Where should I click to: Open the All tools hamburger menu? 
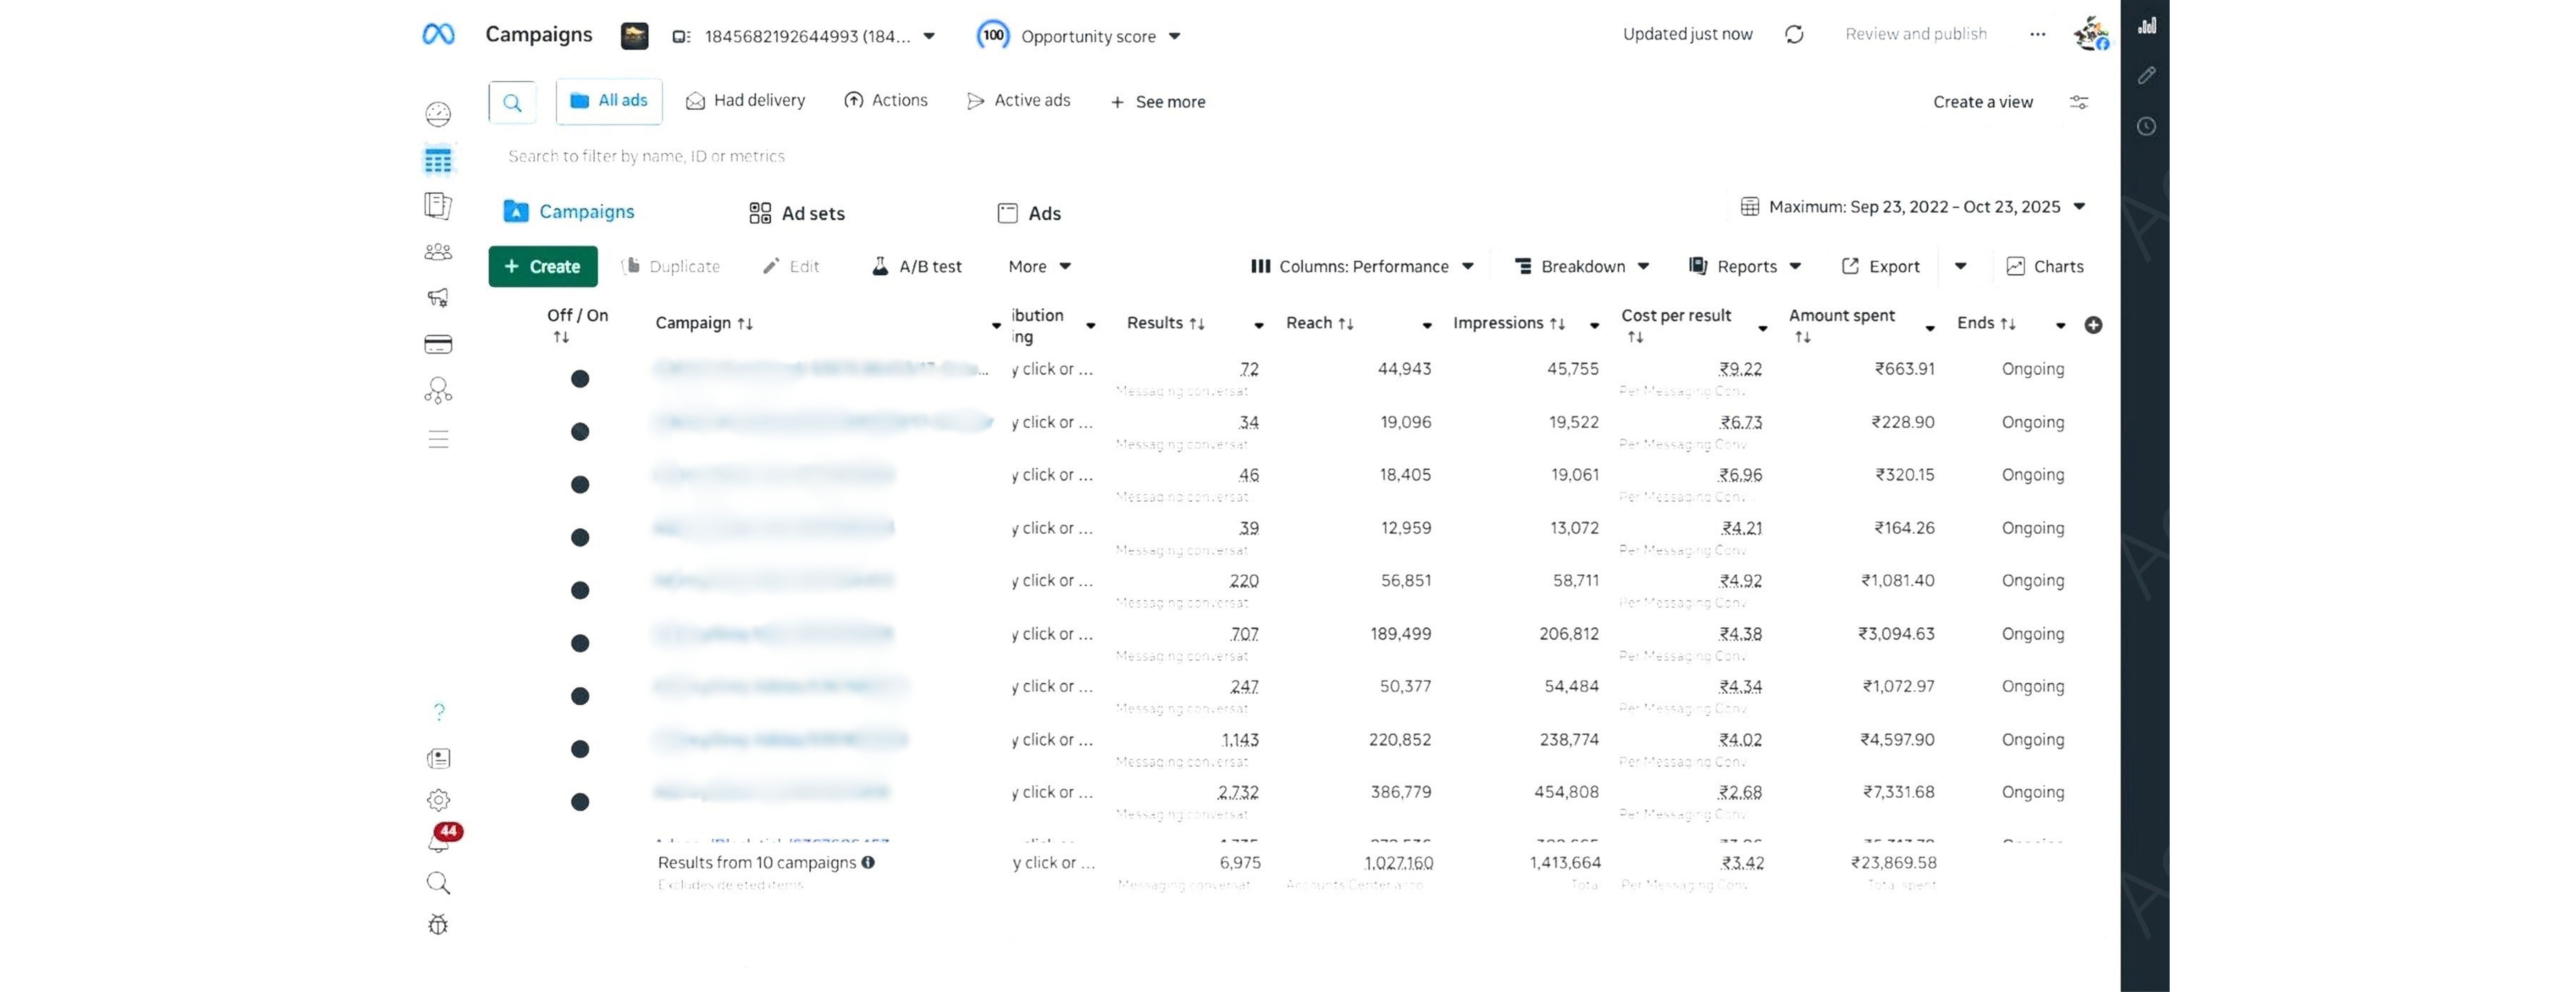point(438,439)
